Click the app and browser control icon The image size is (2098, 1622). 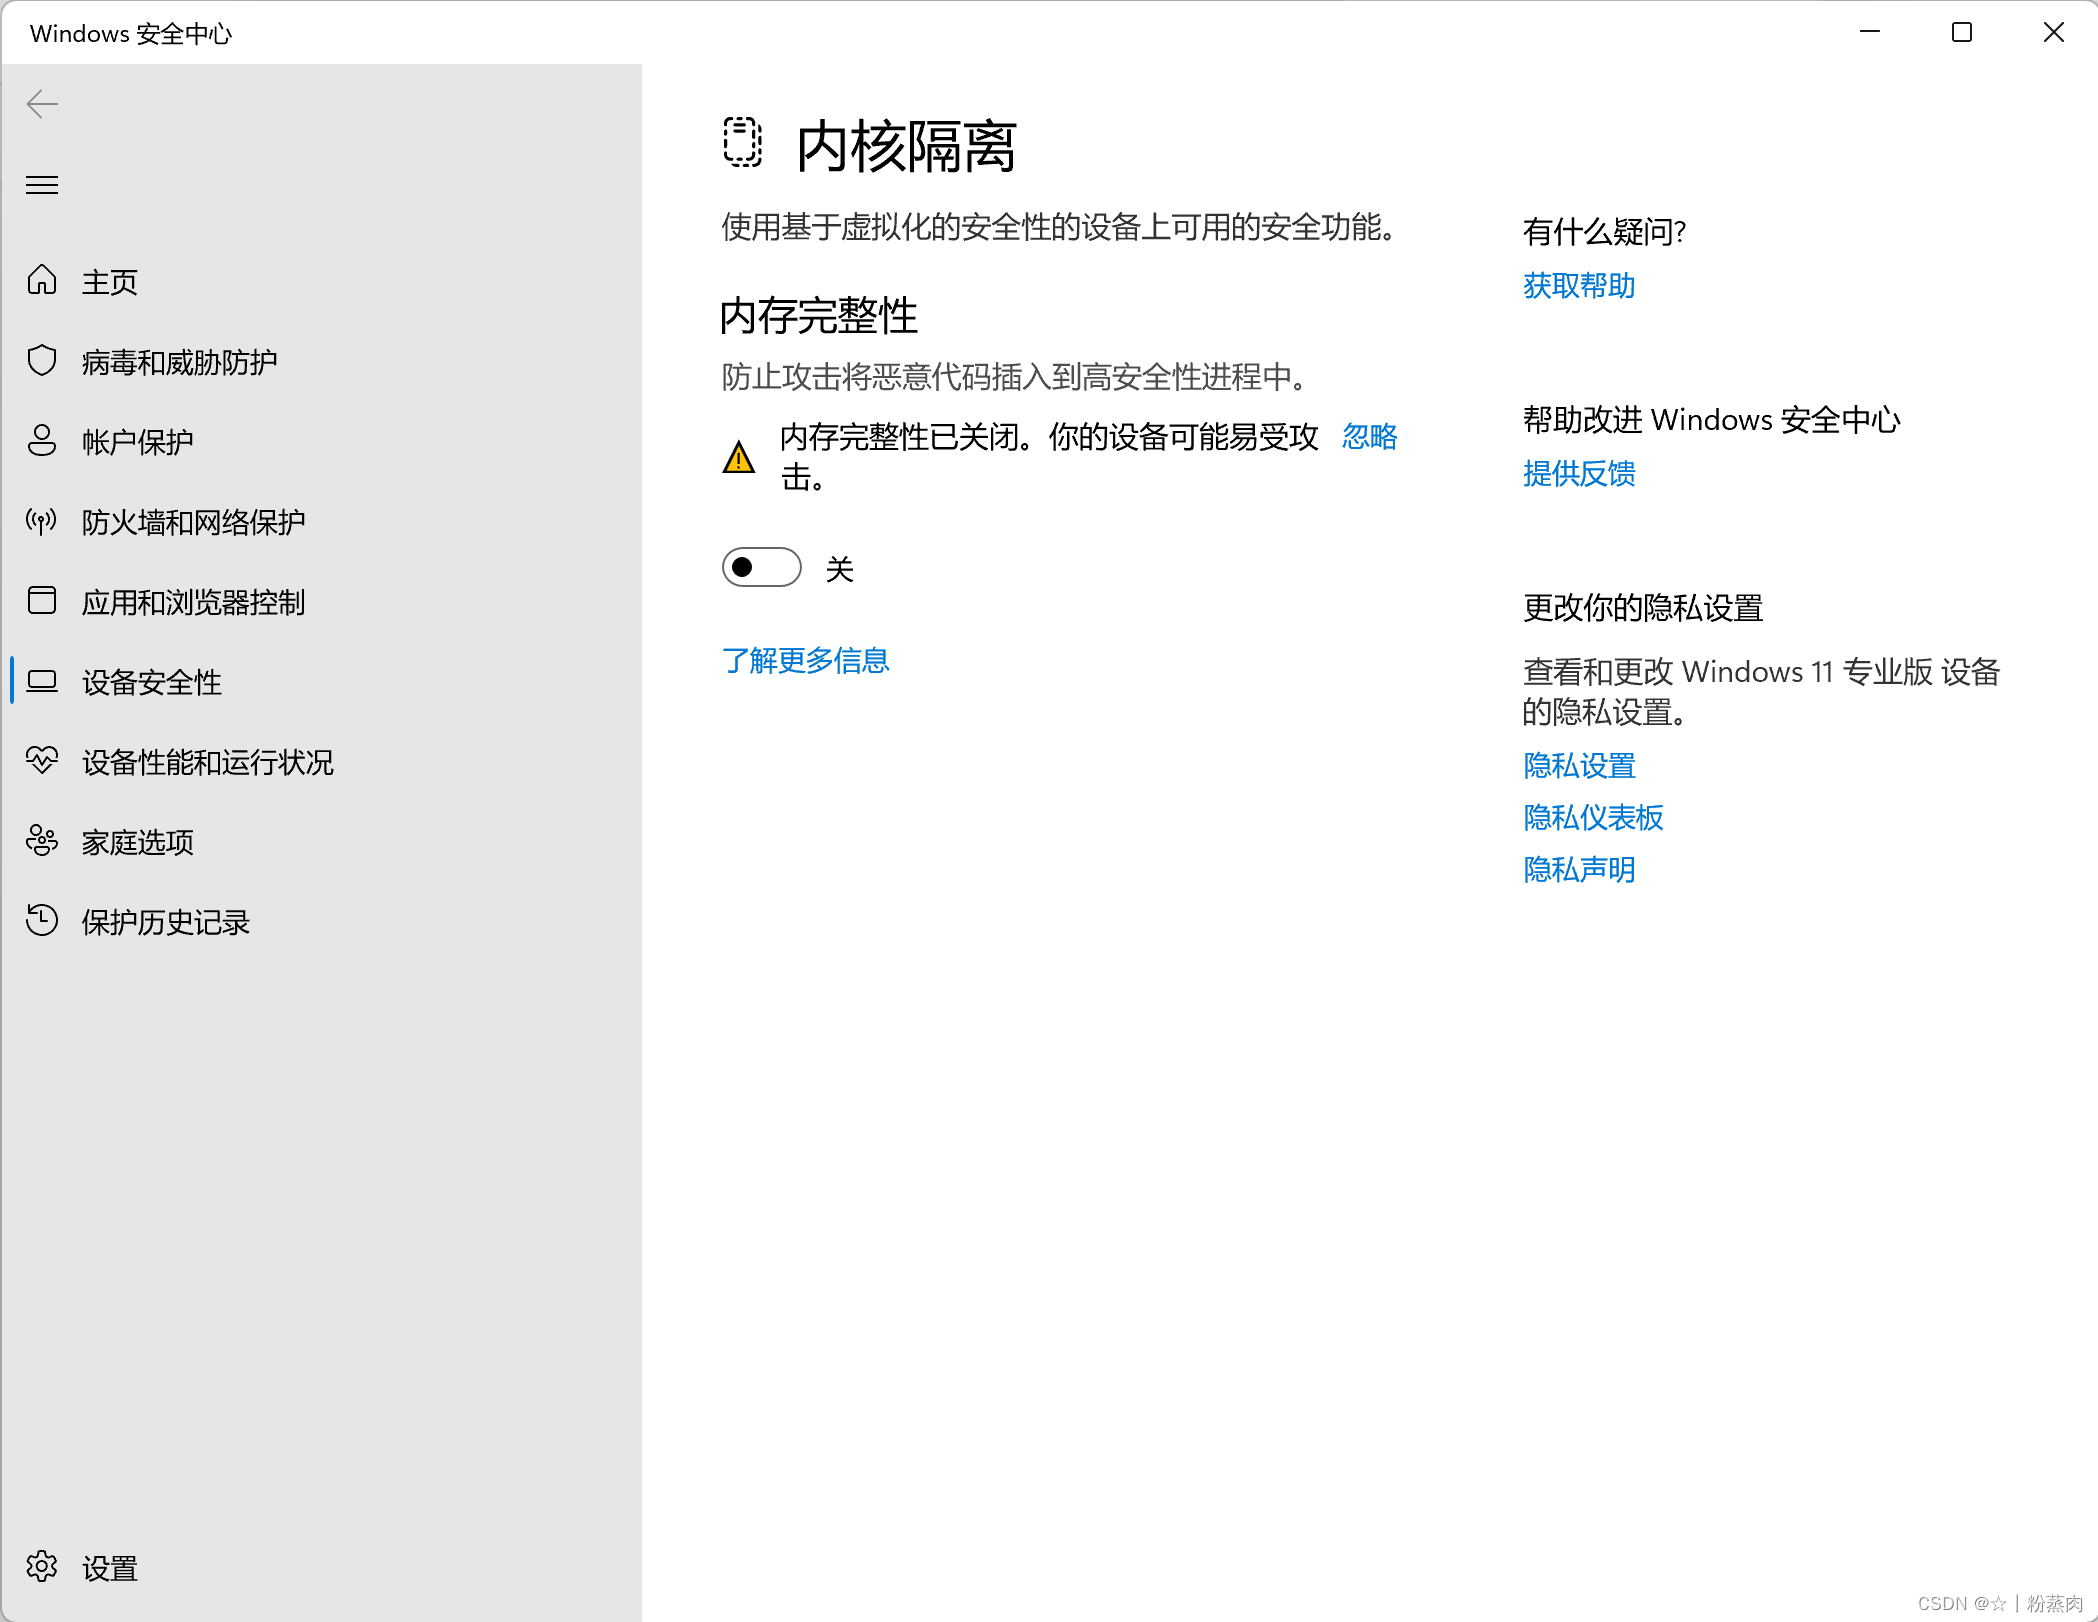(x=42, y=600)
